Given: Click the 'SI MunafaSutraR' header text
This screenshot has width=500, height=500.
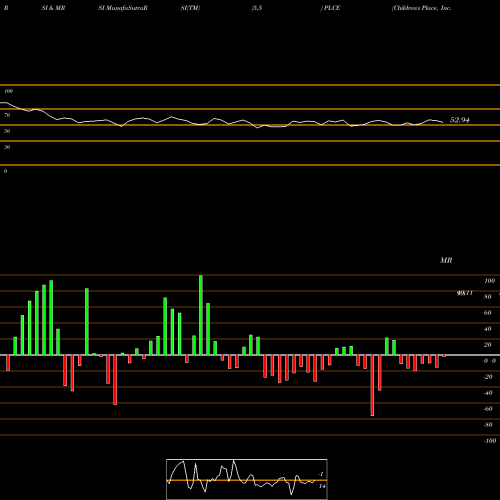Looking at the screenshot, I should (x=123, y=8).
